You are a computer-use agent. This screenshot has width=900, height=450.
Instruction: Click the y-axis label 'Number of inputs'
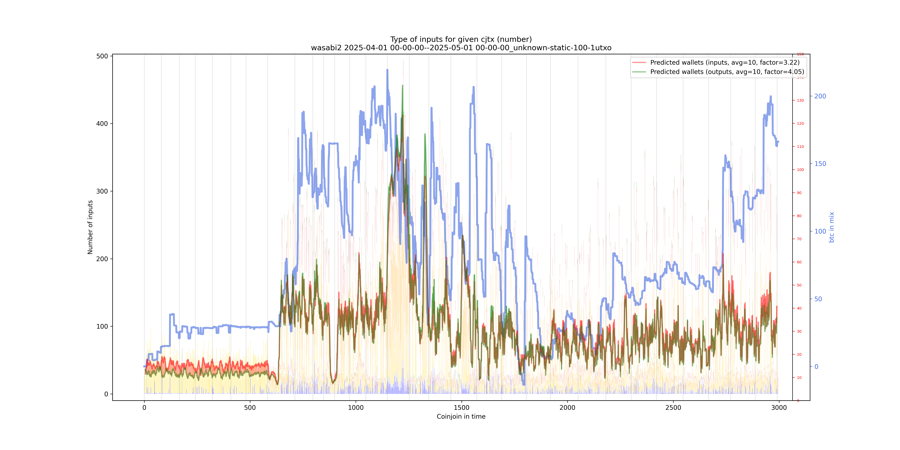pos(90,227)
